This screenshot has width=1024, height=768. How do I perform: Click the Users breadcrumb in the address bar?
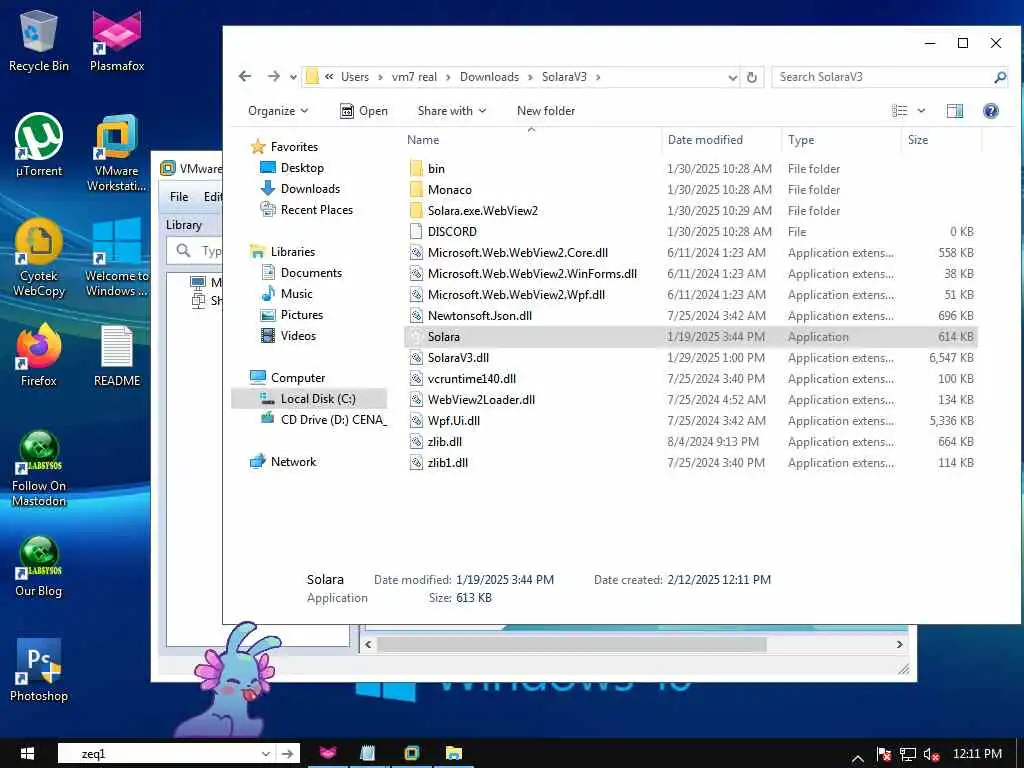click(x=355, y=77)
